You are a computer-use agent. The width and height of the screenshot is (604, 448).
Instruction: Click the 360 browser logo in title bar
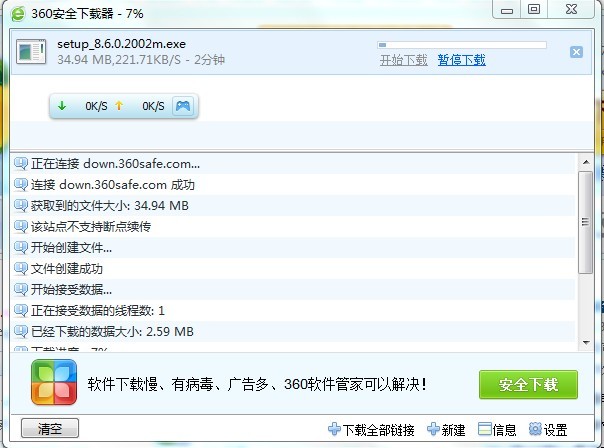18,14
